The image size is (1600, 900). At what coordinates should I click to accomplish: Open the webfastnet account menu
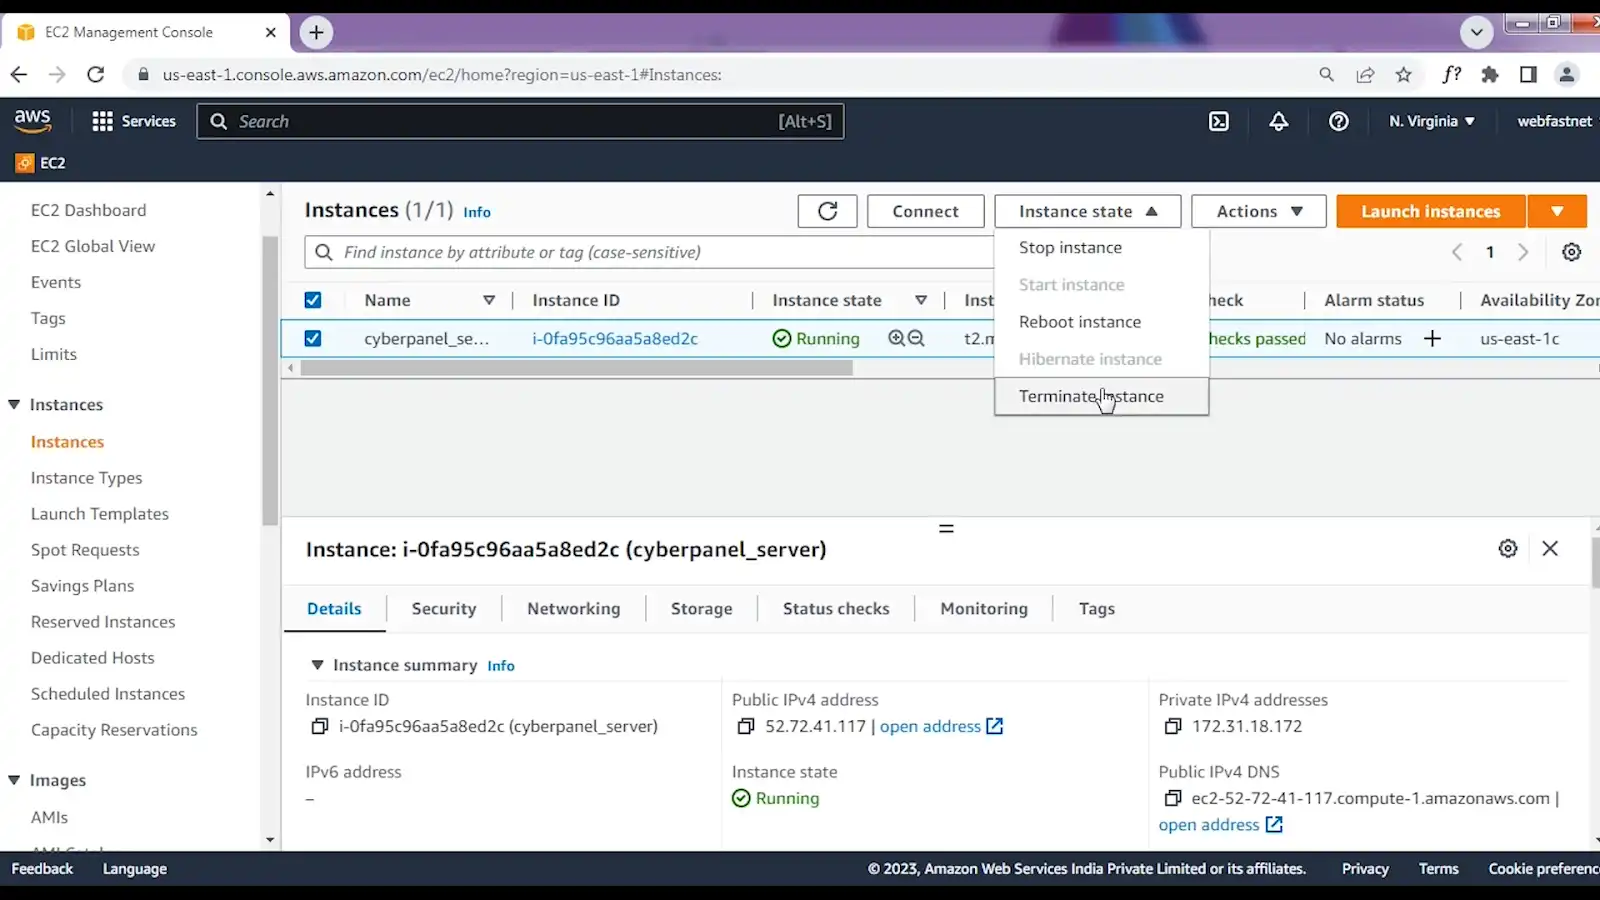(x=1556, y=121)
